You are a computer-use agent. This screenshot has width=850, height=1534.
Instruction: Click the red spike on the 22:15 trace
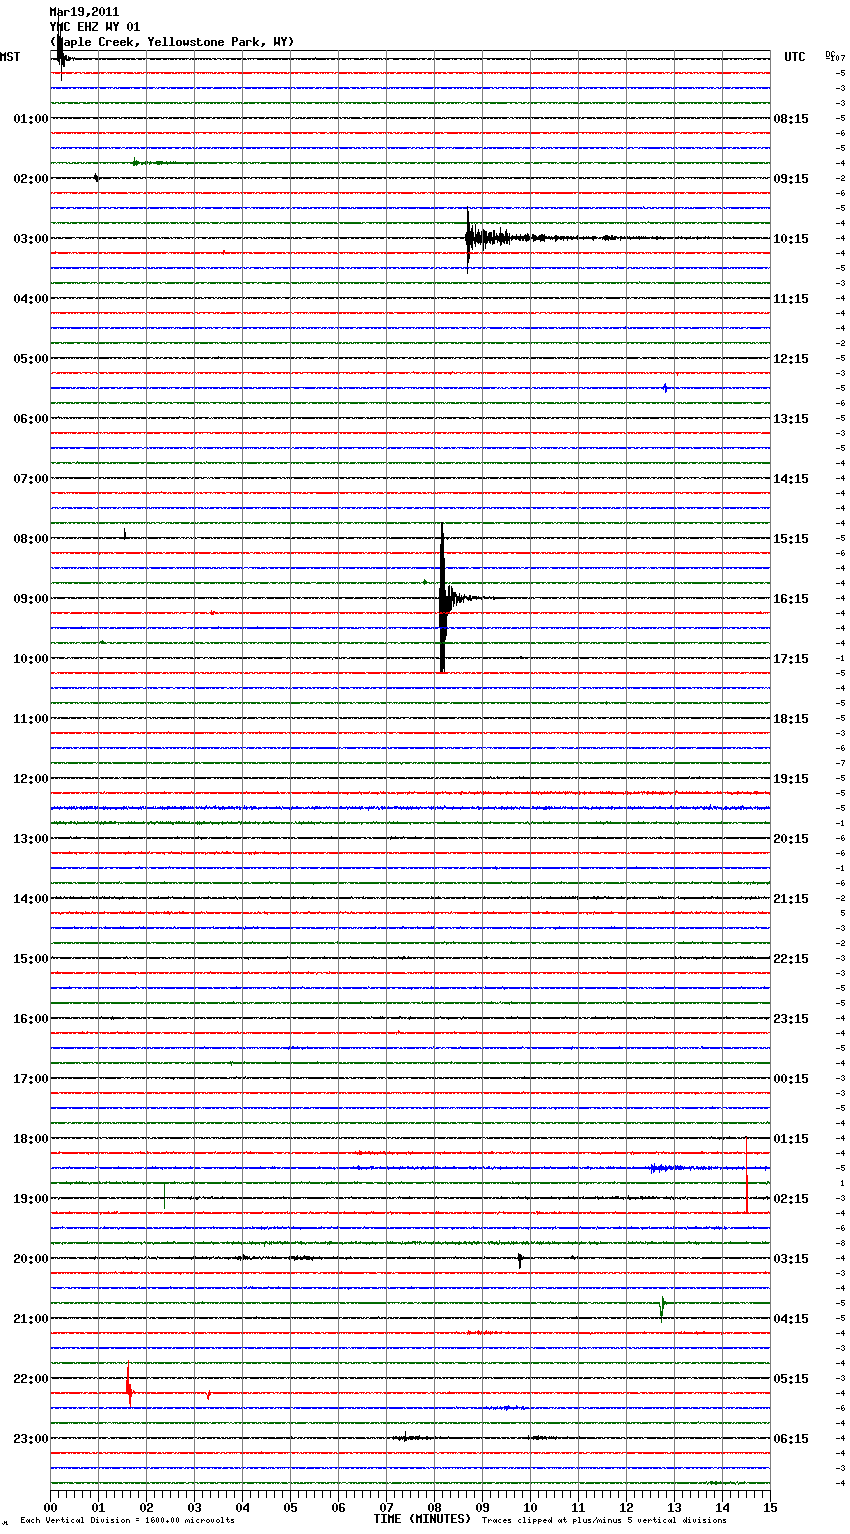pyautogui.click(x=128, y=1386)
